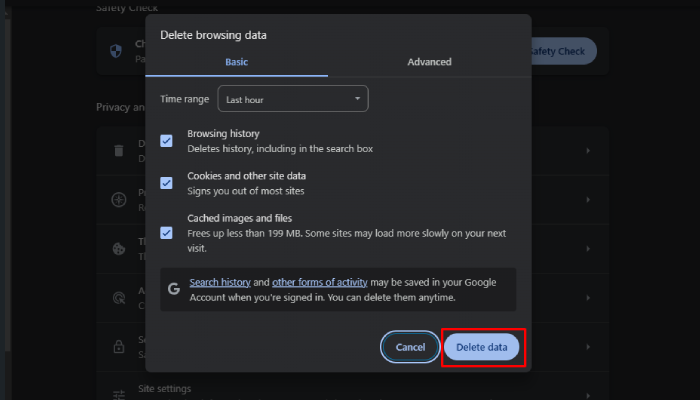Click the Cached images and files label
700x400 pixels.
(x=239, y=218)
